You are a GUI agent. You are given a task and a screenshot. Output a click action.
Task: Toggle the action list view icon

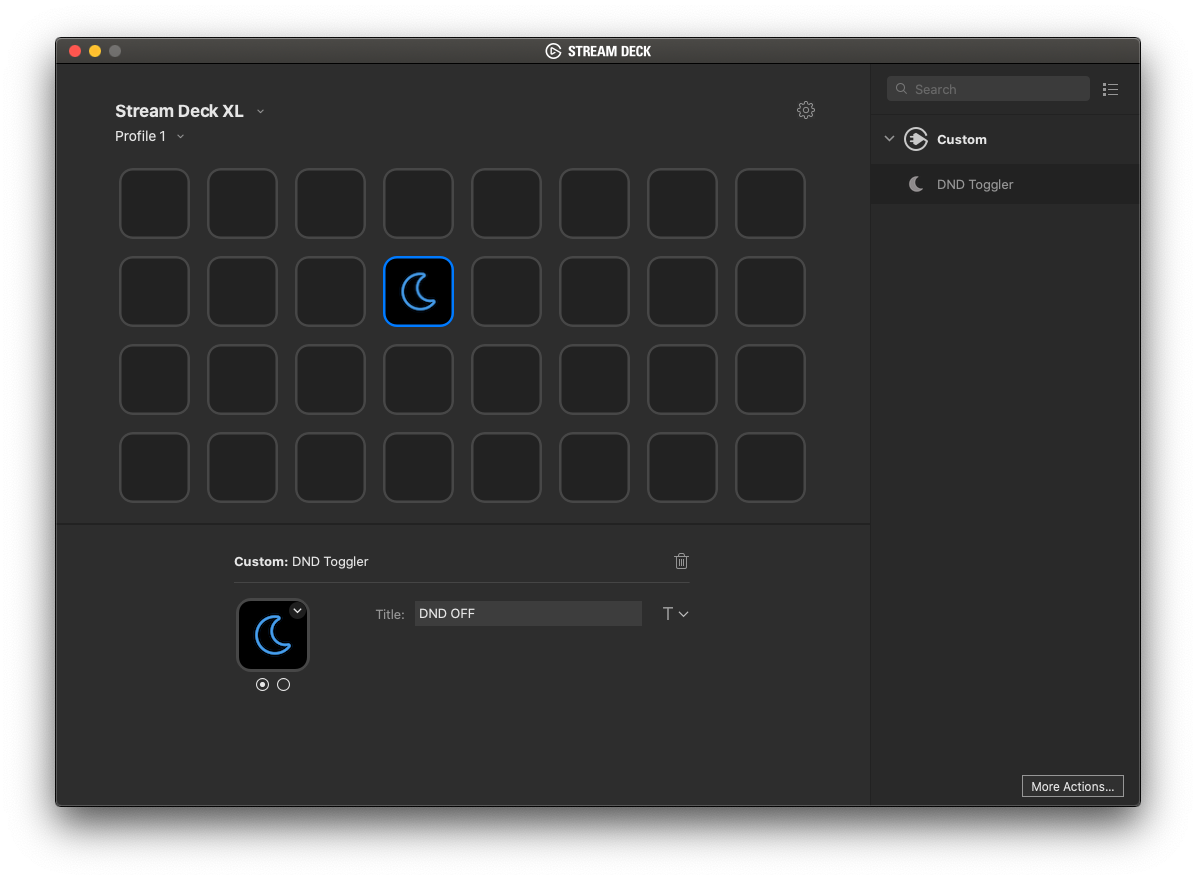(1111, 89)
